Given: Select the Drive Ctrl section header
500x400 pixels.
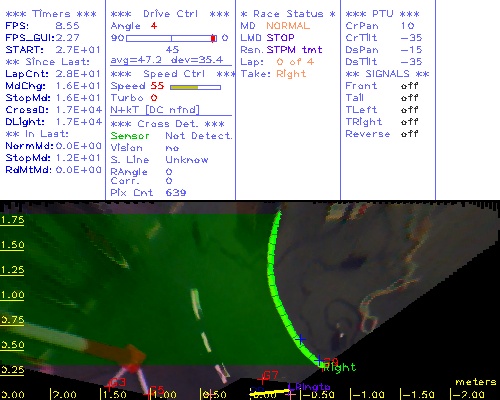Looking at the screenshot, I should tap(170, 14).
